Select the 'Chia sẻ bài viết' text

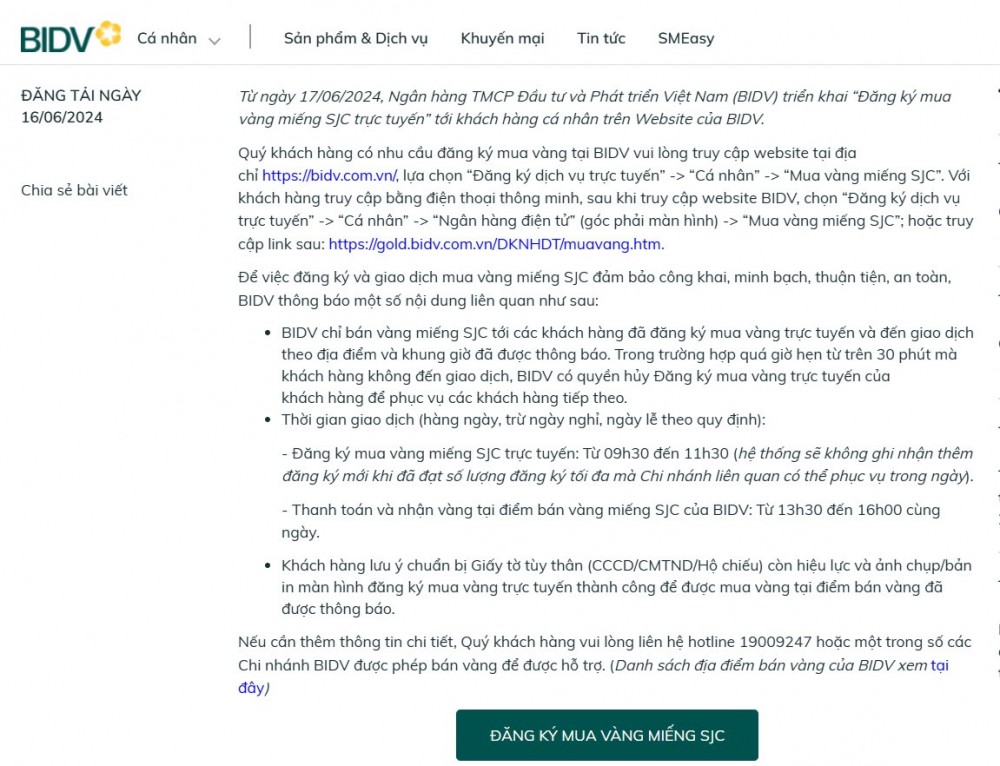point(75,190)
